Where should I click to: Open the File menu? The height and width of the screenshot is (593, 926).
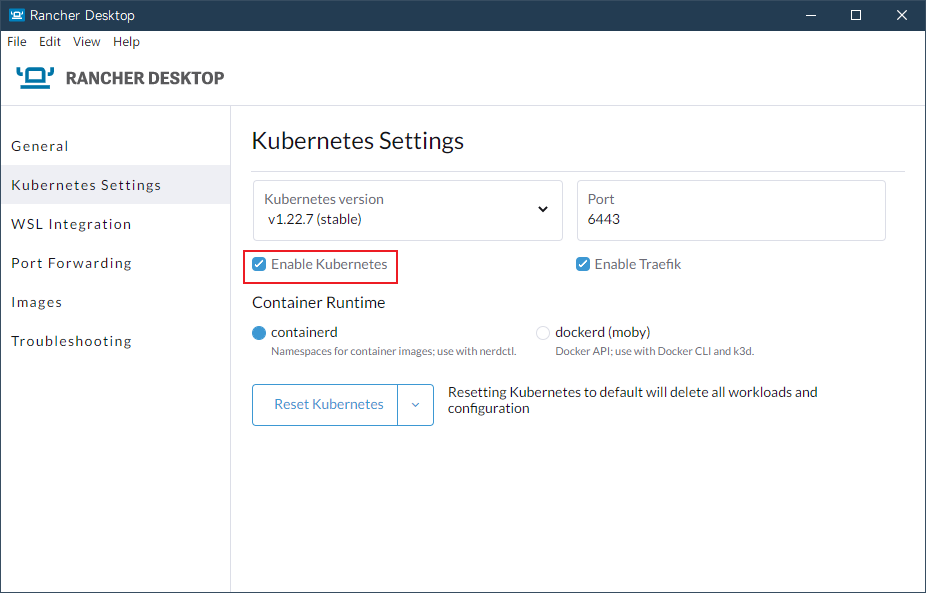point(17,42)
